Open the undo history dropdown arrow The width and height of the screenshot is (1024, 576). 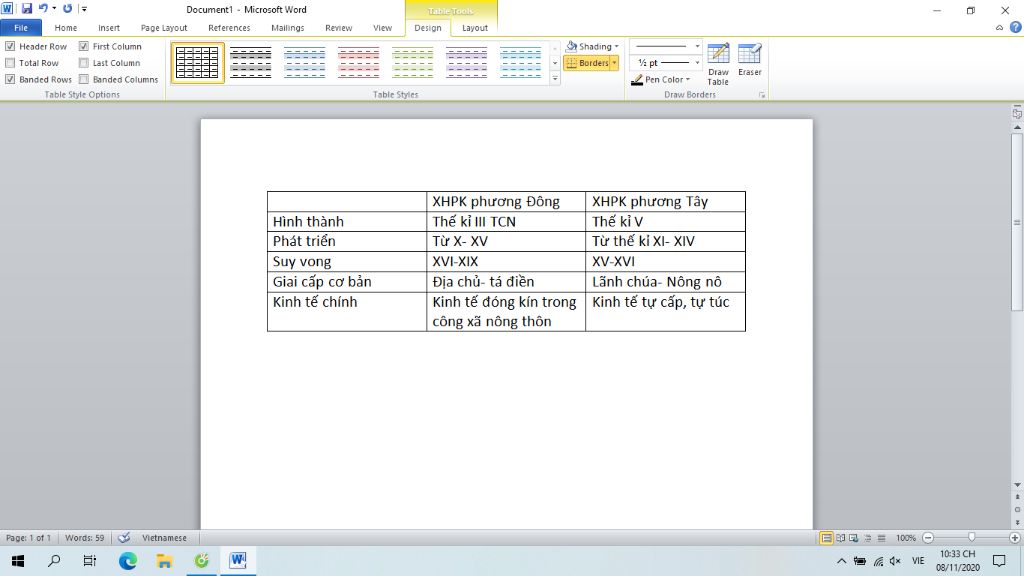[x=54, y=8]
